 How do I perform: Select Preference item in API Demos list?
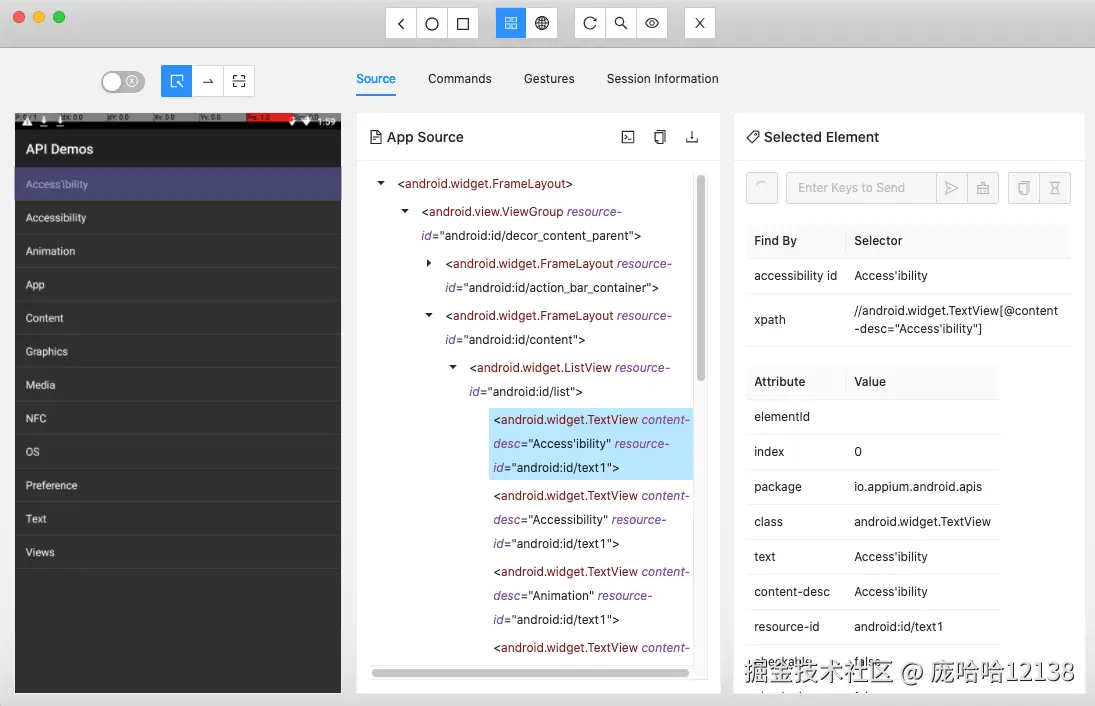point(178,485)
